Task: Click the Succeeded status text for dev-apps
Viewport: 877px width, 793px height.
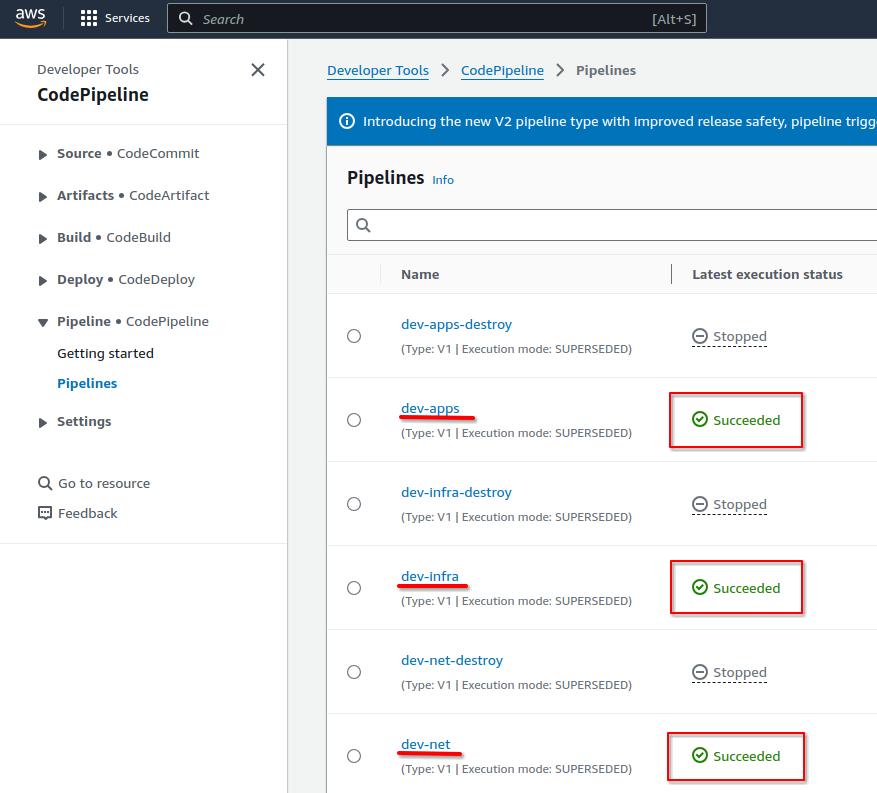Action: tap(746, 421)
